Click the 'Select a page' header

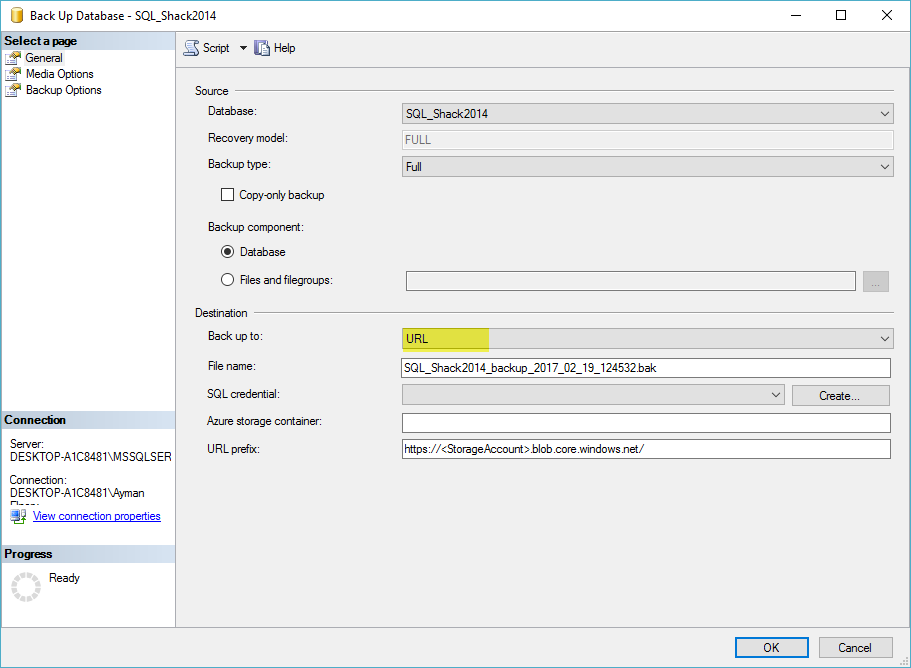pyautogui.click(x=88, y=41)
